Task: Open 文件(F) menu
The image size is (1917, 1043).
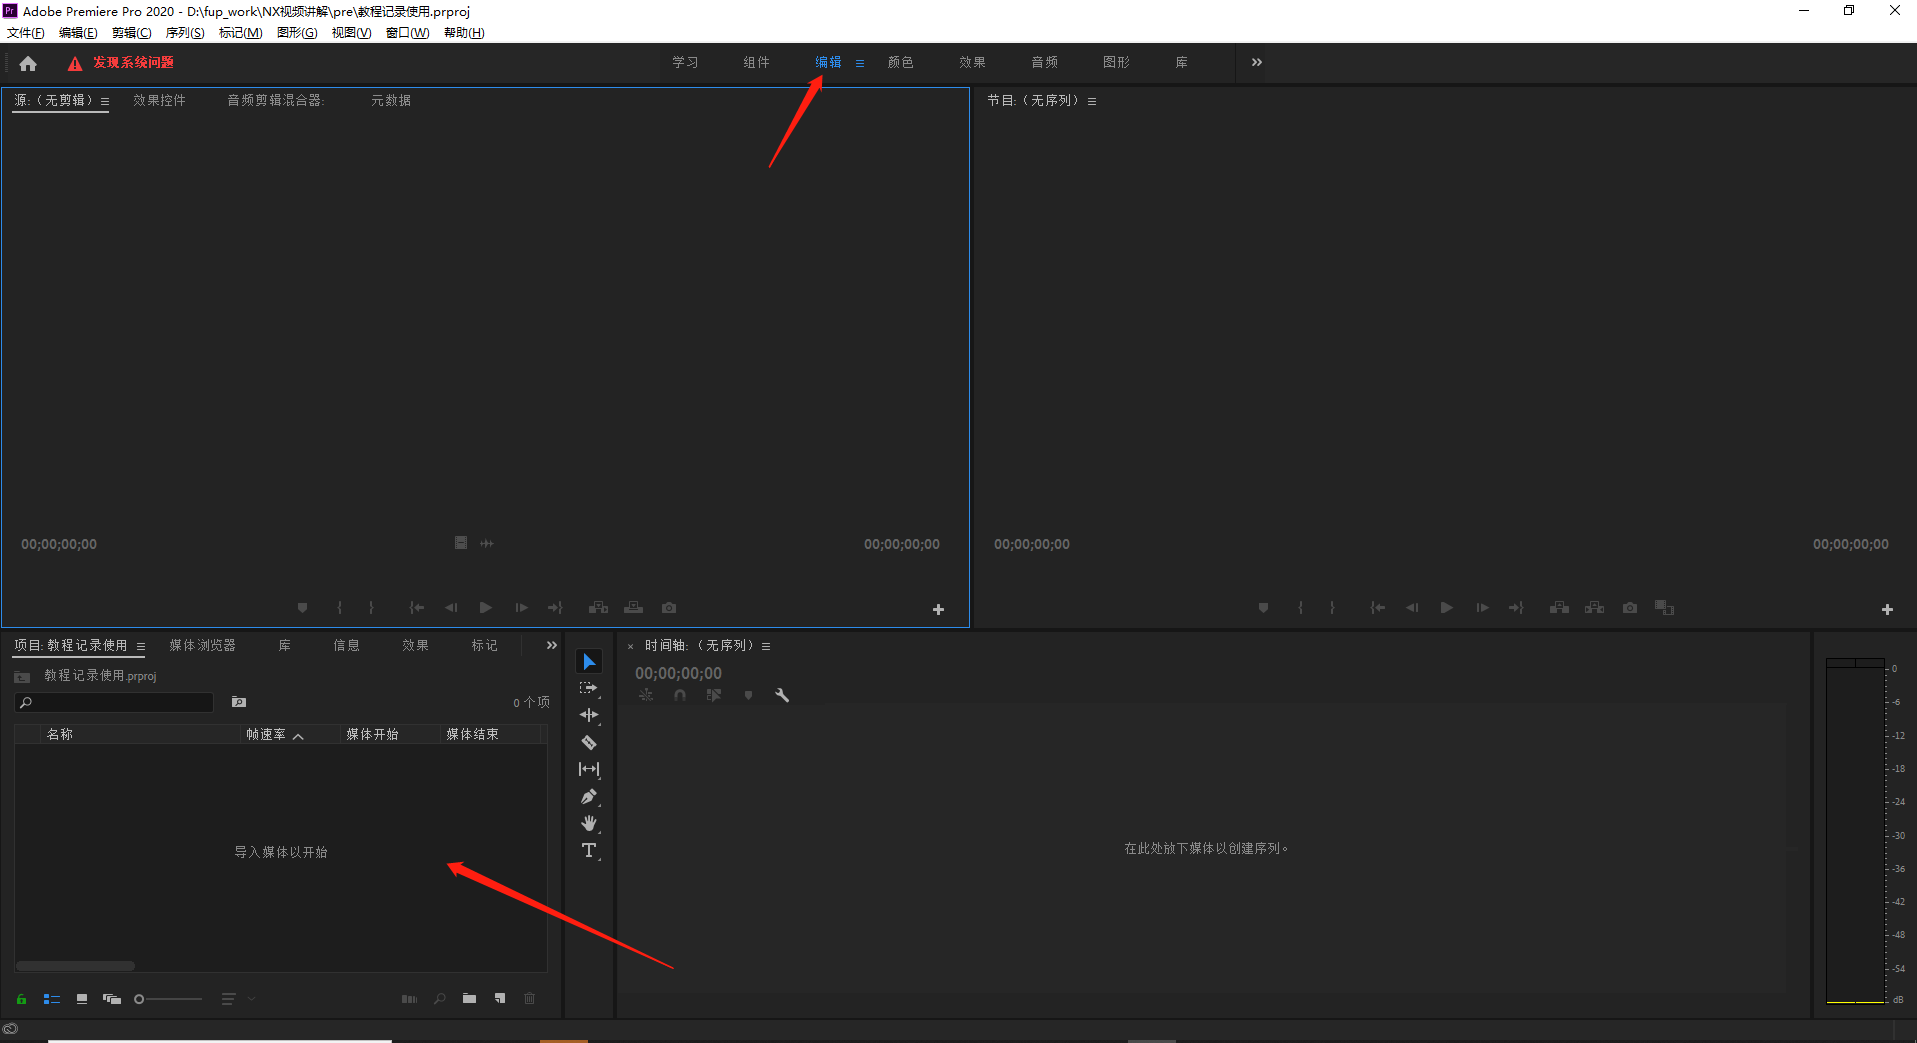Action: point(25,33)
